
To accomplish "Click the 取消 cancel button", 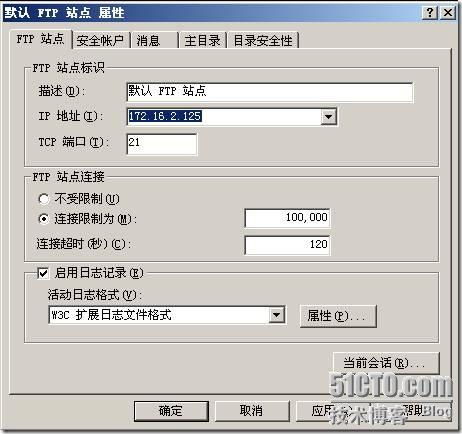I will point(252,411).
